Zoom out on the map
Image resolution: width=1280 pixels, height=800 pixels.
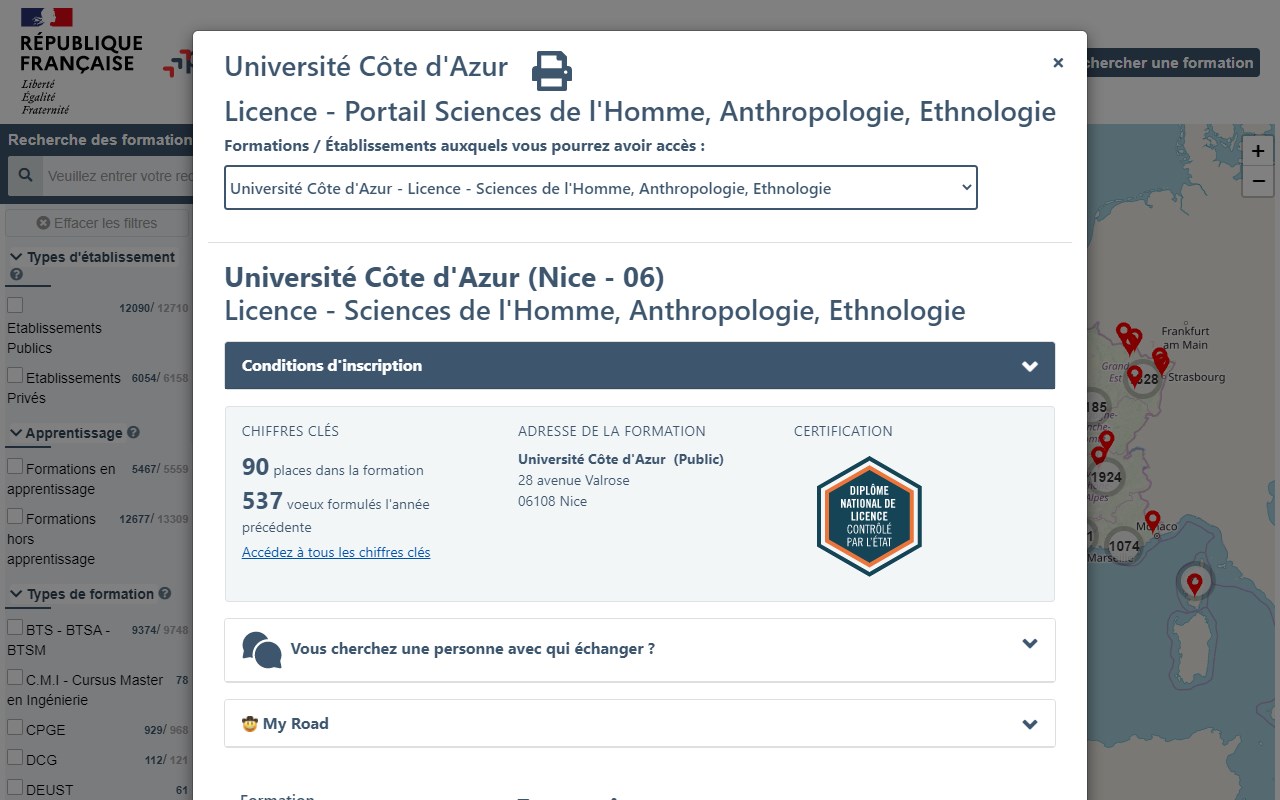1257,182
